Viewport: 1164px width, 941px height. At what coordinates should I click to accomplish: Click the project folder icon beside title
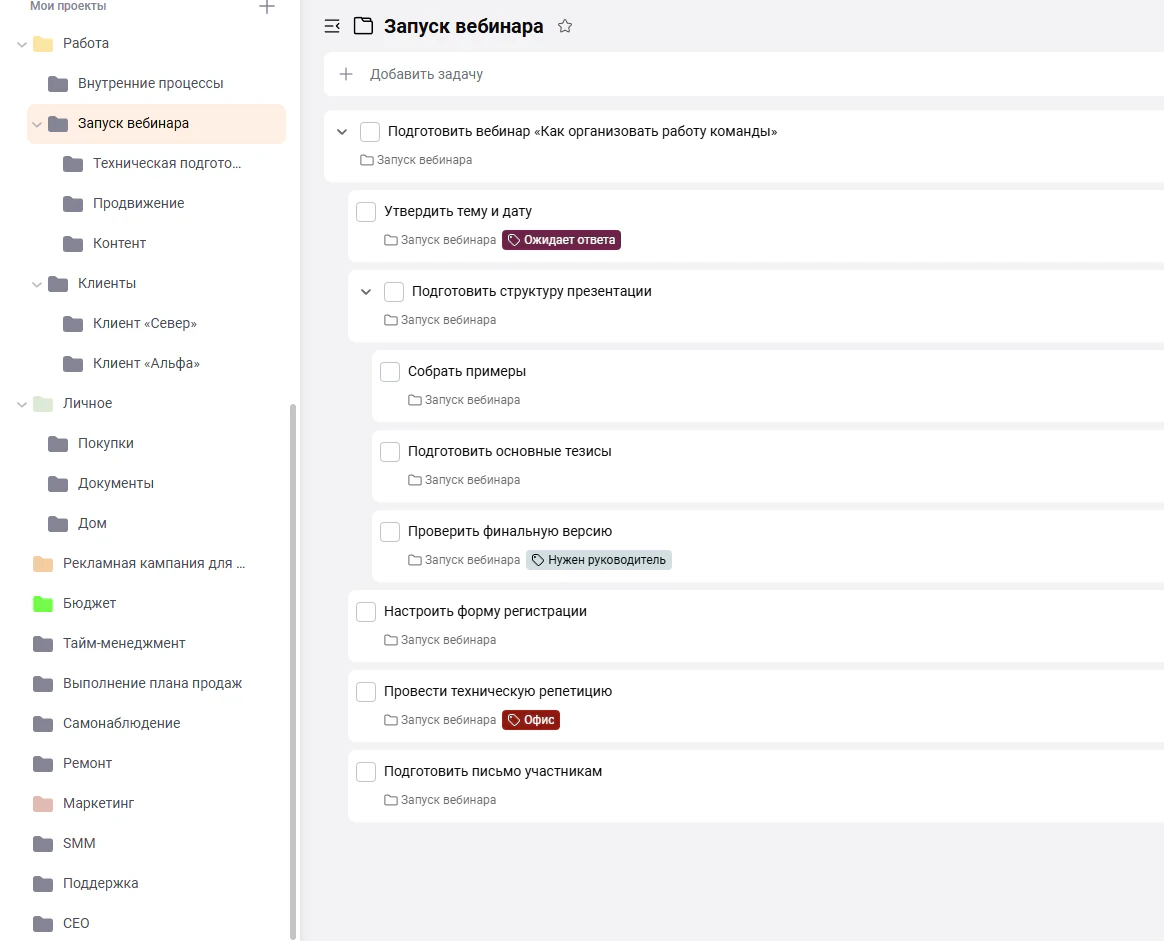pyautogui.click(x=363, y=26)
